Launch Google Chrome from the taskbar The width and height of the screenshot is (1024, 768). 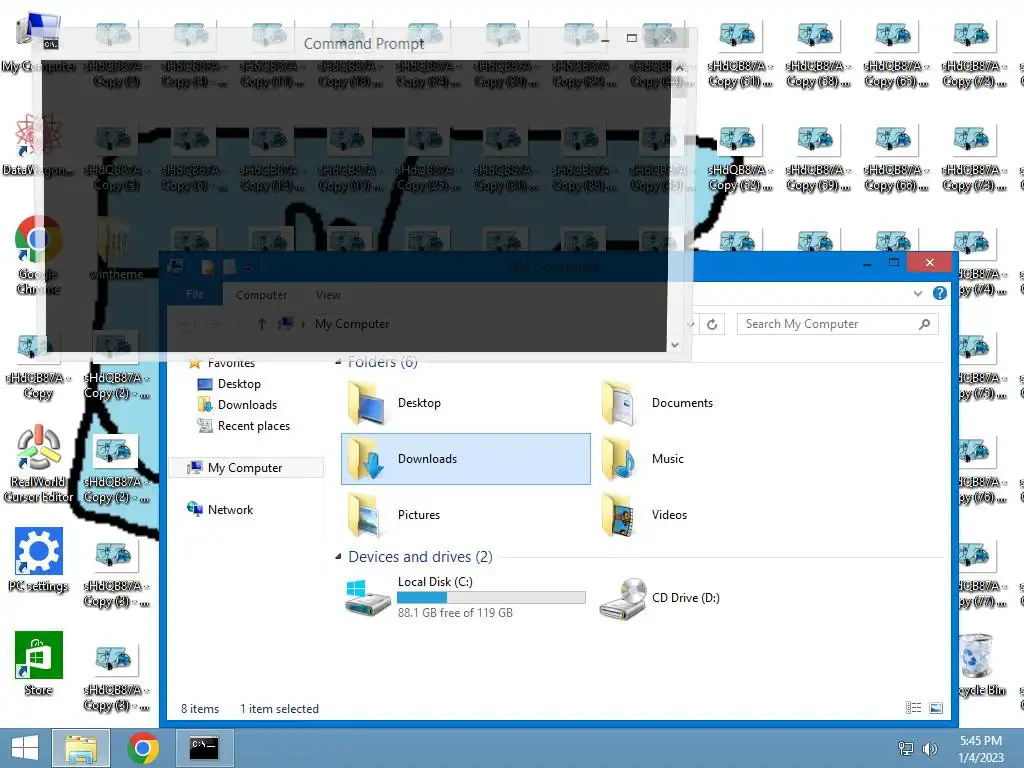click(143, 748)
